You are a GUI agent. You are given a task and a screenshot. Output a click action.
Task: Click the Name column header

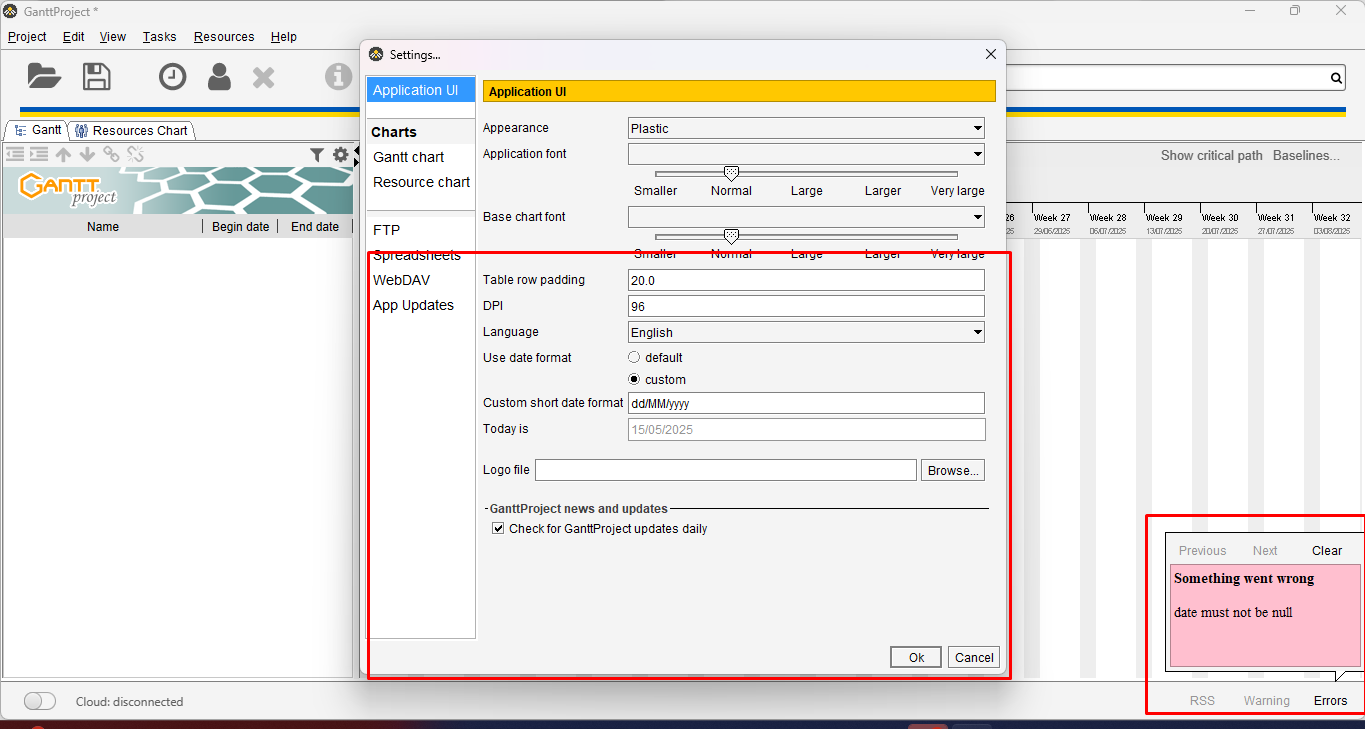103,227
